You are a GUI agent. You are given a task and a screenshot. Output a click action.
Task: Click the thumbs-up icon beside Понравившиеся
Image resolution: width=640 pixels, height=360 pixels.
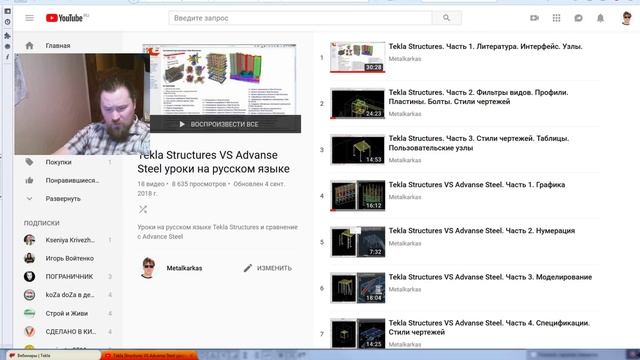[x=29, y=180]
